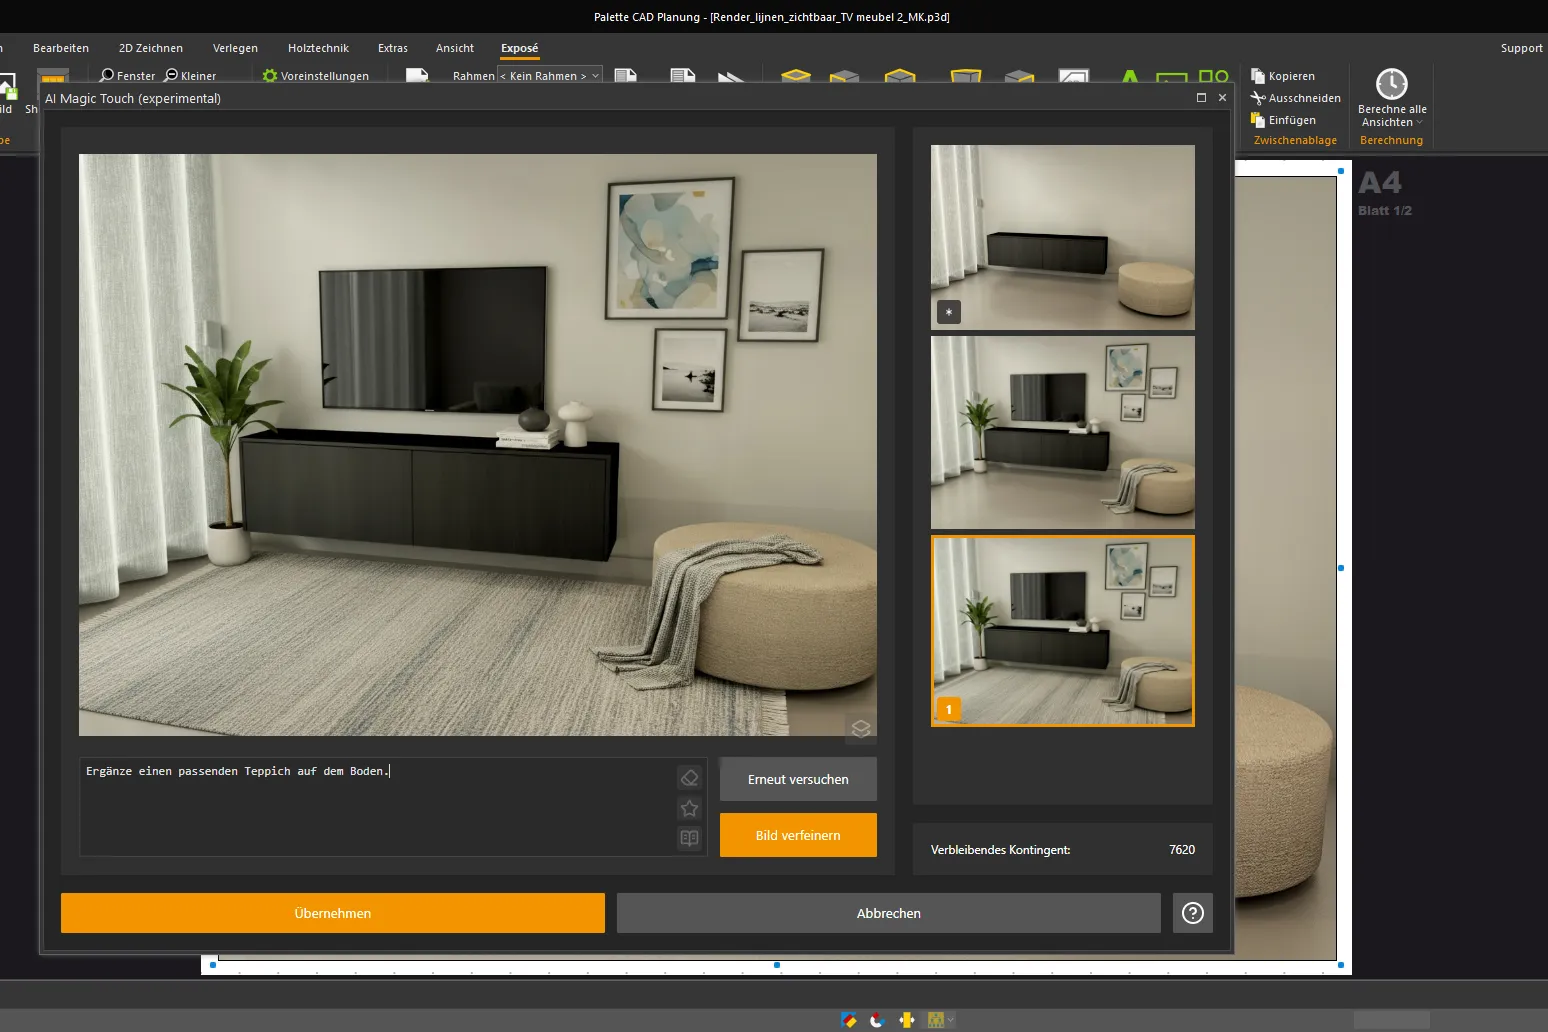The image size is (1548, 1032).
Task: Click Support in the top right
Action: pyautogui.click(x=1521, y=48)
